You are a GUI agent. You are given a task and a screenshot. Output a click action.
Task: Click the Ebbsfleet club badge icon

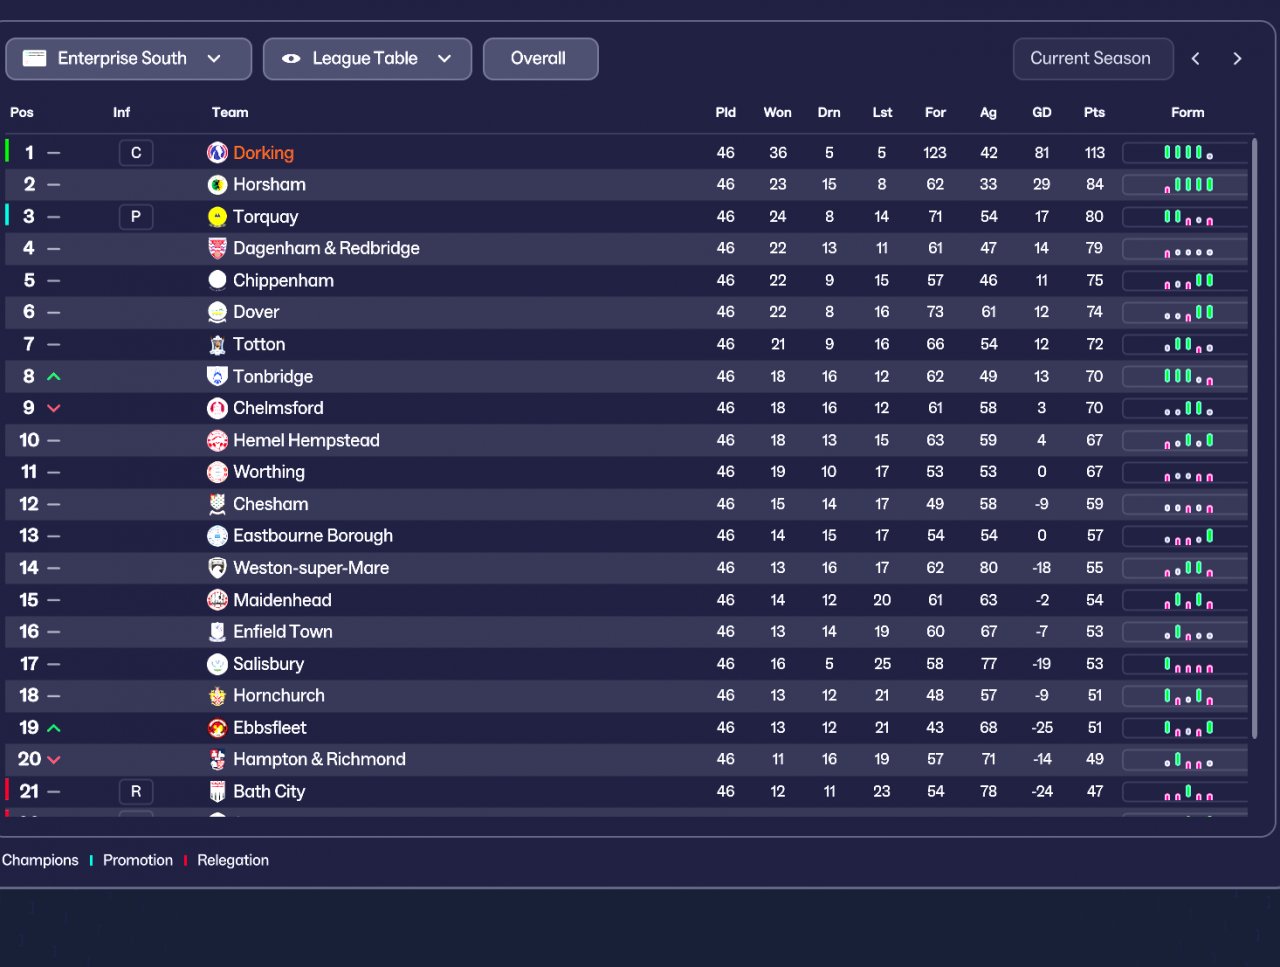217,728
